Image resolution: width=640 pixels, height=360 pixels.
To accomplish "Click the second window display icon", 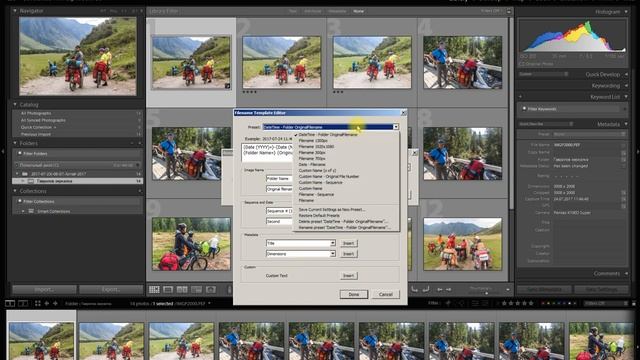I will coord(23,303).
